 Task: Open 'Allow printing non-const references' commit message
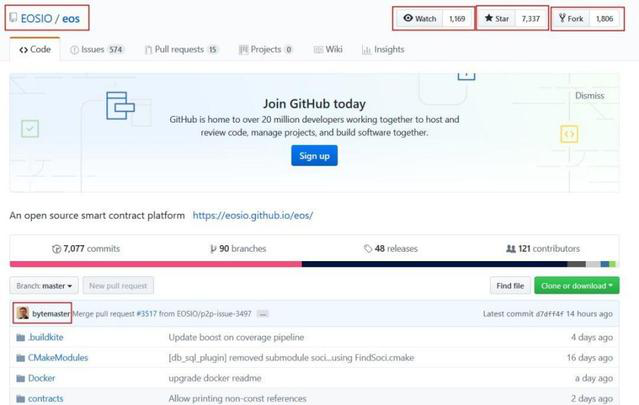click(x=238, y=398)
